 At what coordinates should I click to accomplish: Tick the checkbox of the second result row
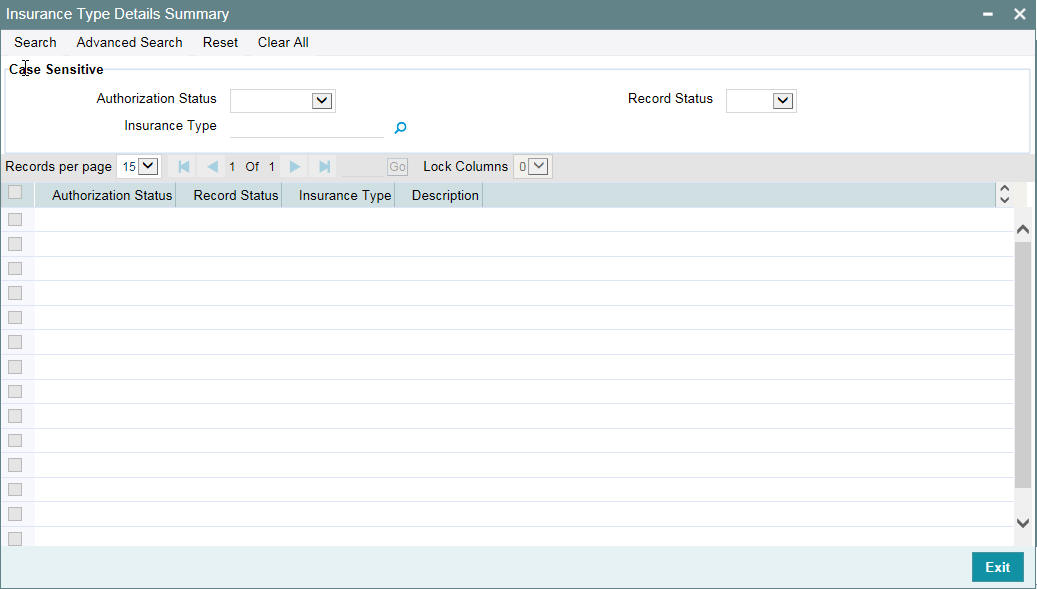coord(15,244)
